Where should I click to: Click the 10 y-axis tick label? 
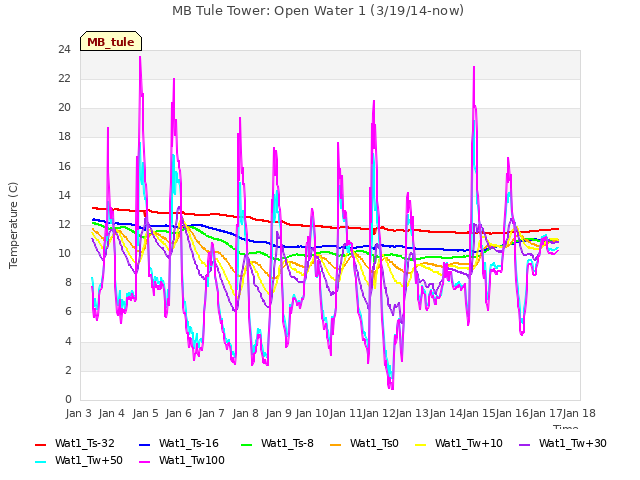pos(64,254)
